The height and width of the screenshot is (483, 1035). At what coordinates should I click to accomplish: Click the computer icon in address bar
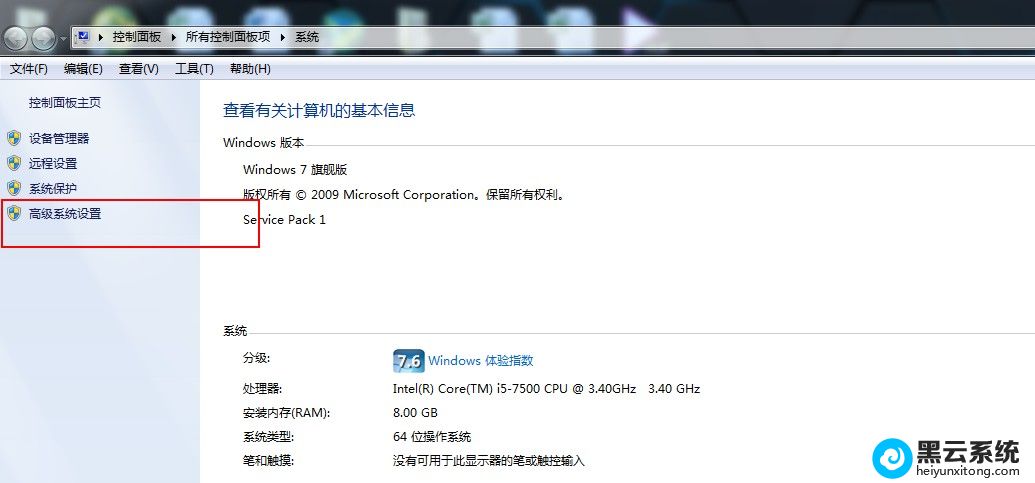(x=83, y=37)
